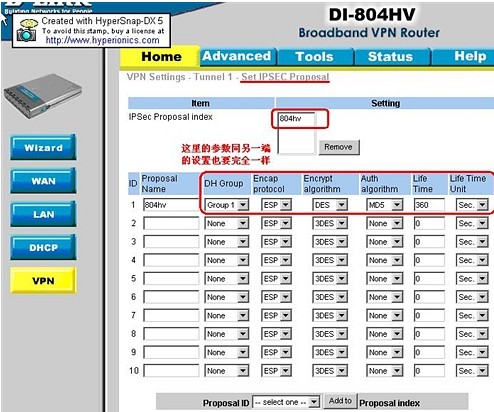The image size is (494, 412).
Task: Open the Tools tab
Action: click(315, 56)
